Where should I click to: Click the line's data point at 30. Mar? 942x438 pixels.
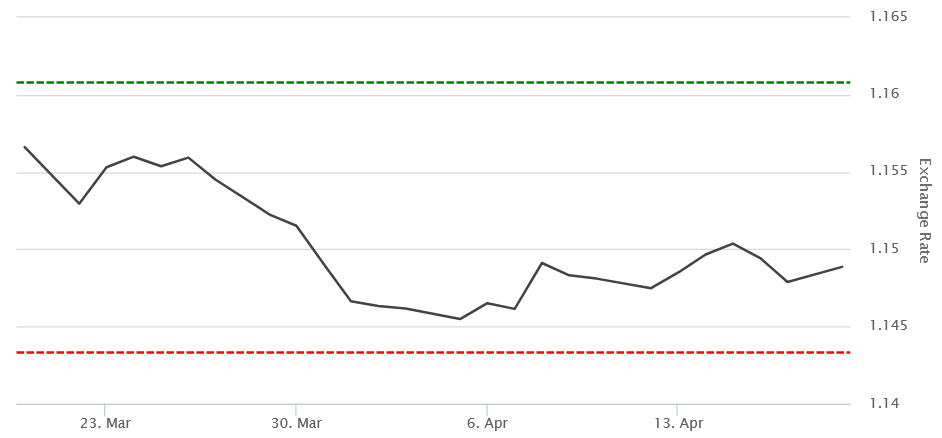pyautogui.click(x=296, y=226)
